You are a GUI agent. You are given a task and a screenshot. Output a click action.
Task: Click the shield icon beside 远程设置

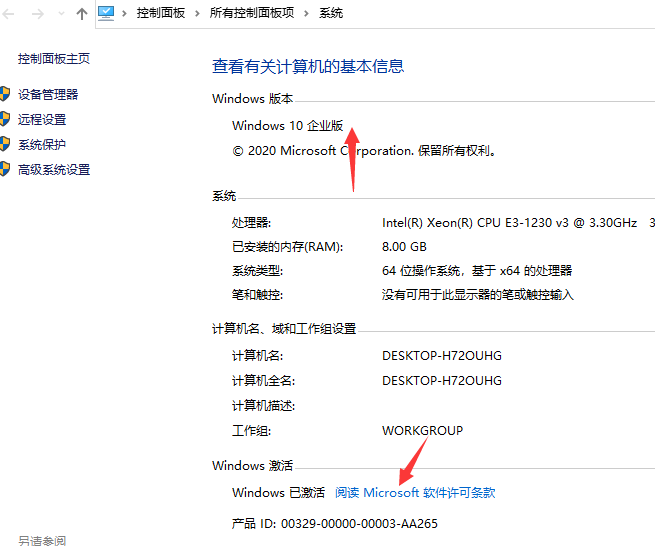(5, 120)
